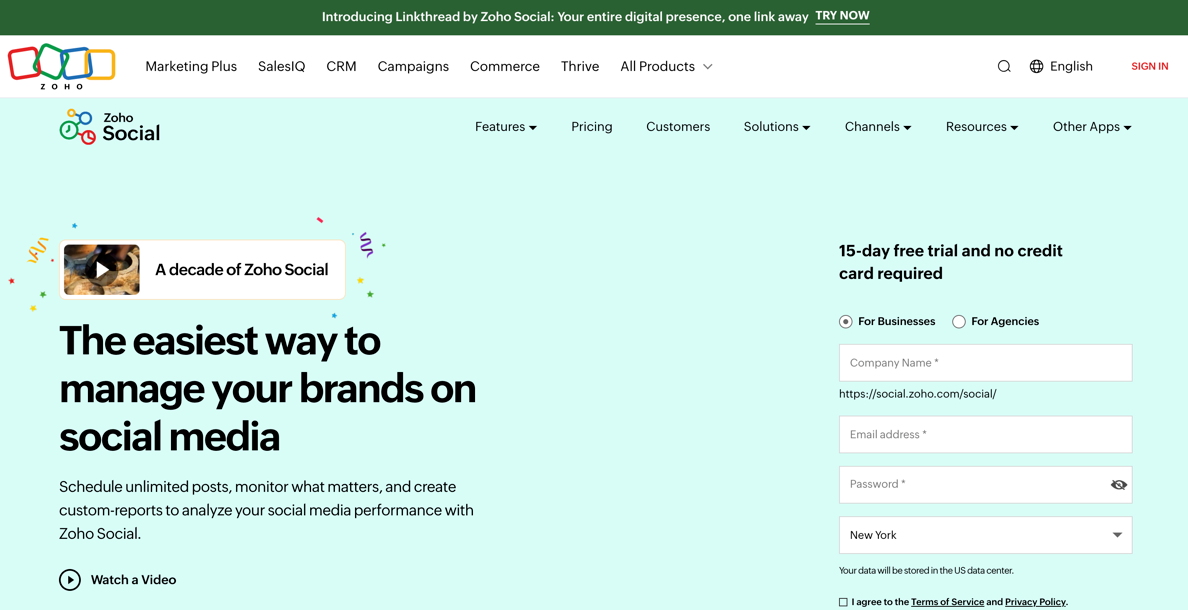This screenshot has width=1188, height=610.
Task: Expand the Features menu
Action: pos(505,127)
